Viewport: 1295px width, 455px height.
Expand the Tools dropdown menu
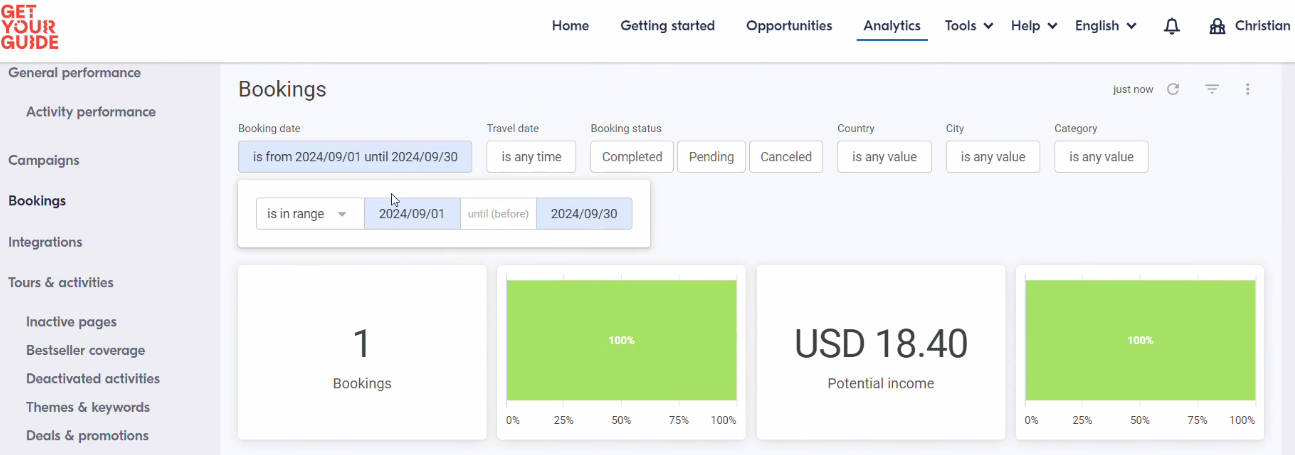[x=969, y=26]
